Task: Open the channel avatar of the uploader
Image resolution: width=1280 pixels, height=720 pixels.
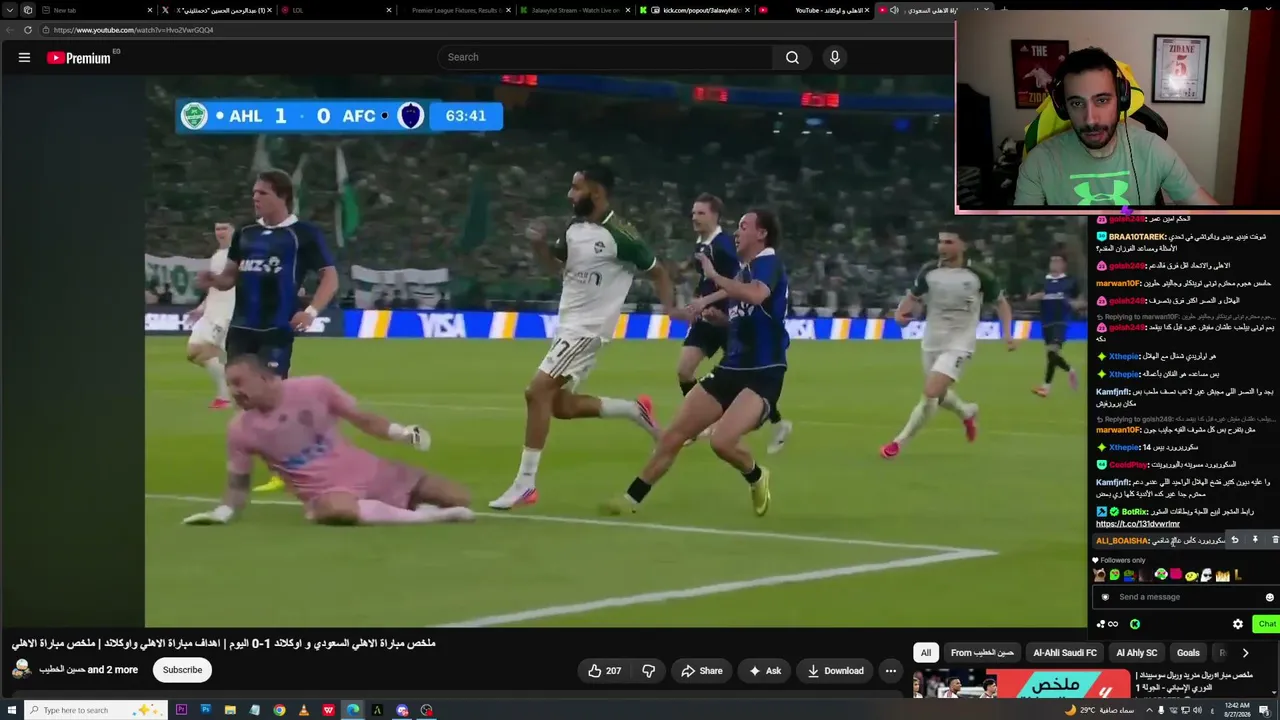Action: pos(21,670)
